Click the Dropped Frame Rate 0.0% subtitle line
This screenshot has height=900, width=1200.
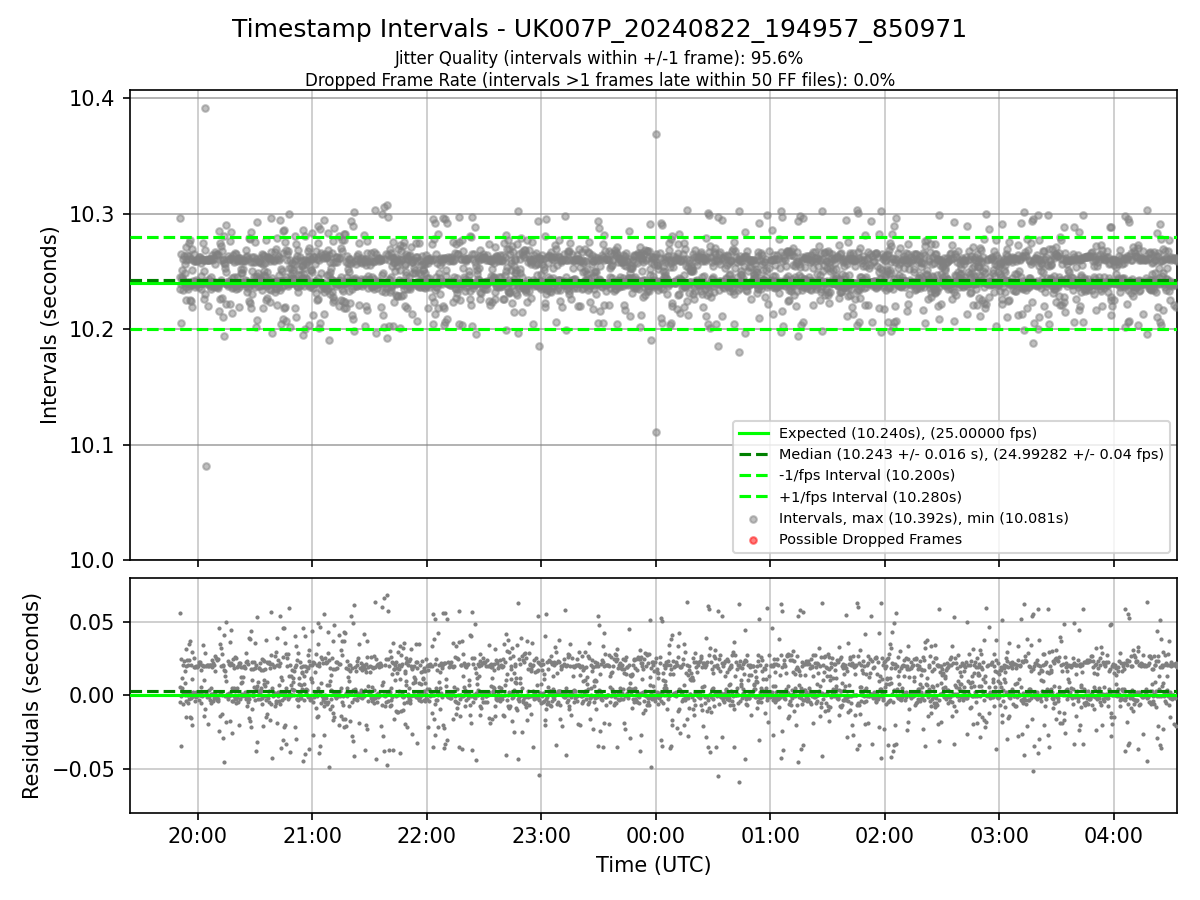point(599,80)
